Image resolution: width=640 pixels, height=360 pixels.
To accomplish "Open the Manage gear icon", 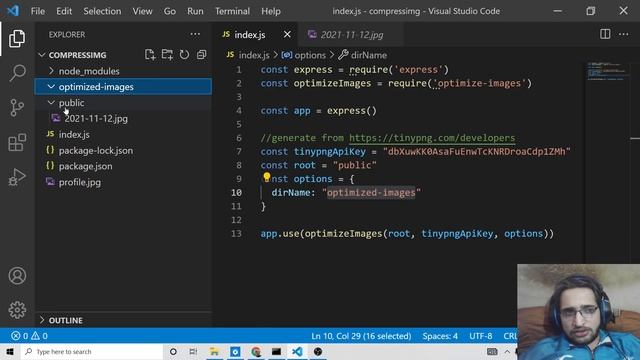I will 17,310.
